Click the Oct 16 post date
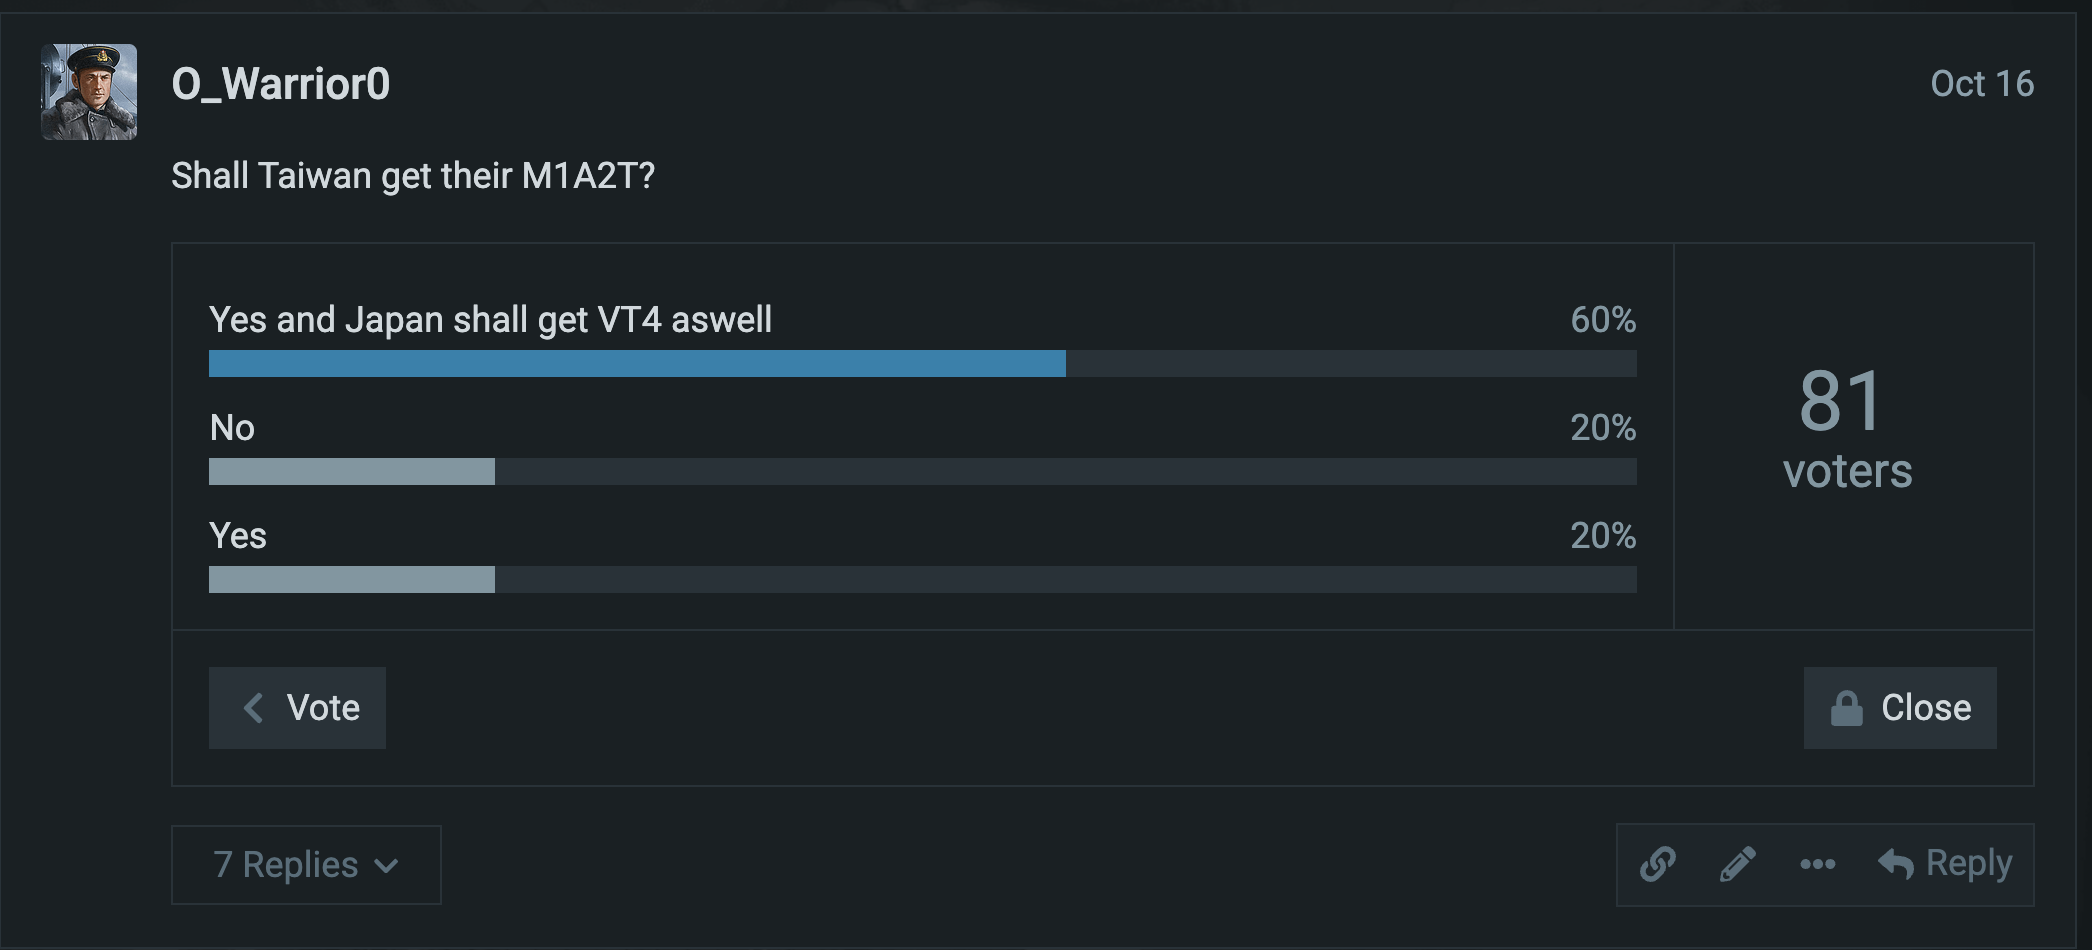The image size is (2092, 950). coord(1981,84)
